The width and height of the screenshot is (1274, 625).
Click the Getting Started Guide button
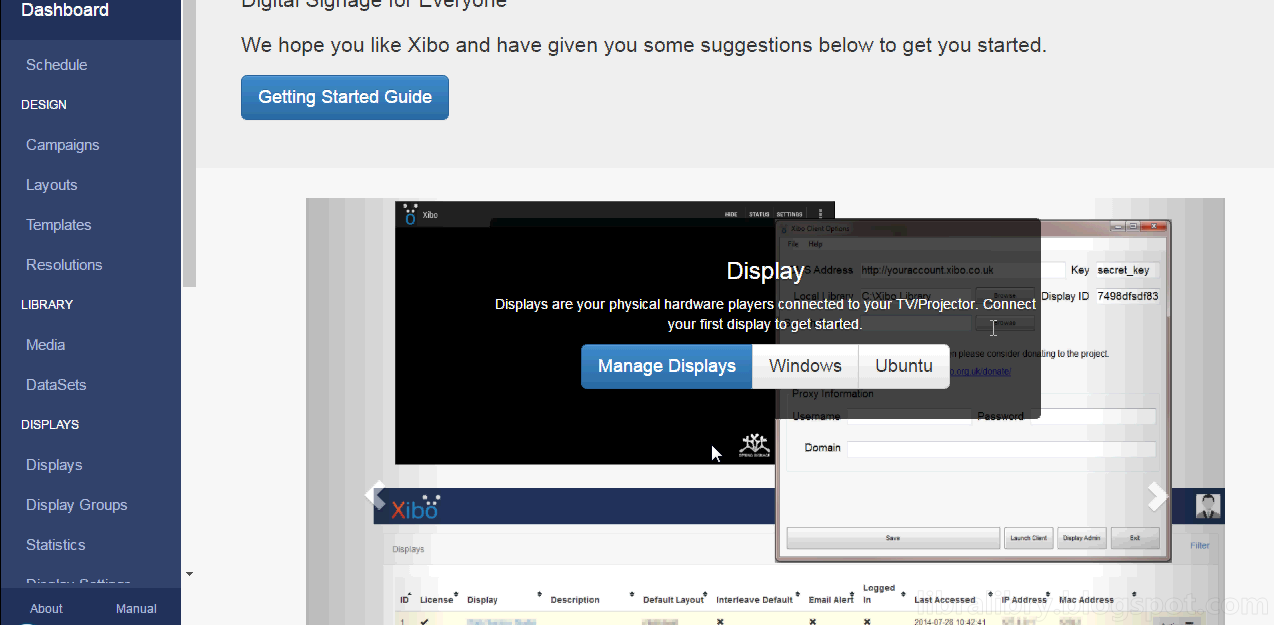coord(345,97)
